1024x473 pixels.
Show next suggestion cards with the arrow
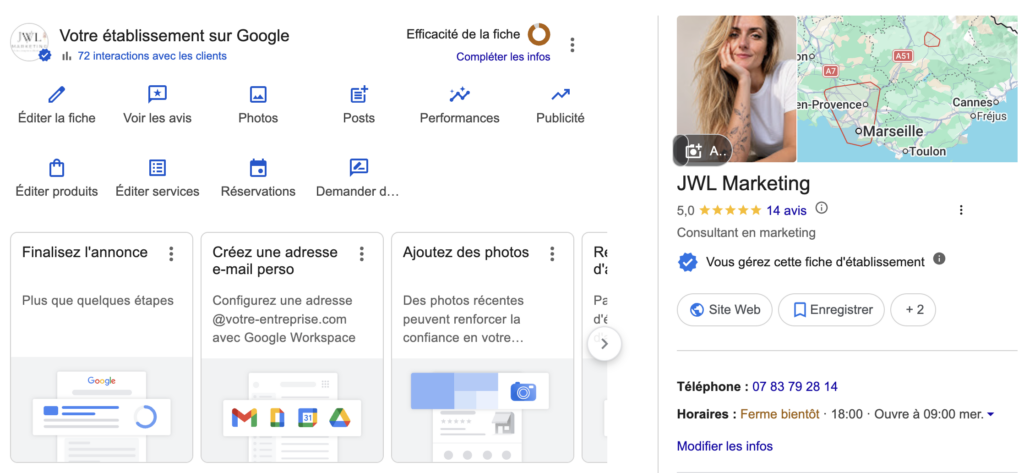[604, 344]
